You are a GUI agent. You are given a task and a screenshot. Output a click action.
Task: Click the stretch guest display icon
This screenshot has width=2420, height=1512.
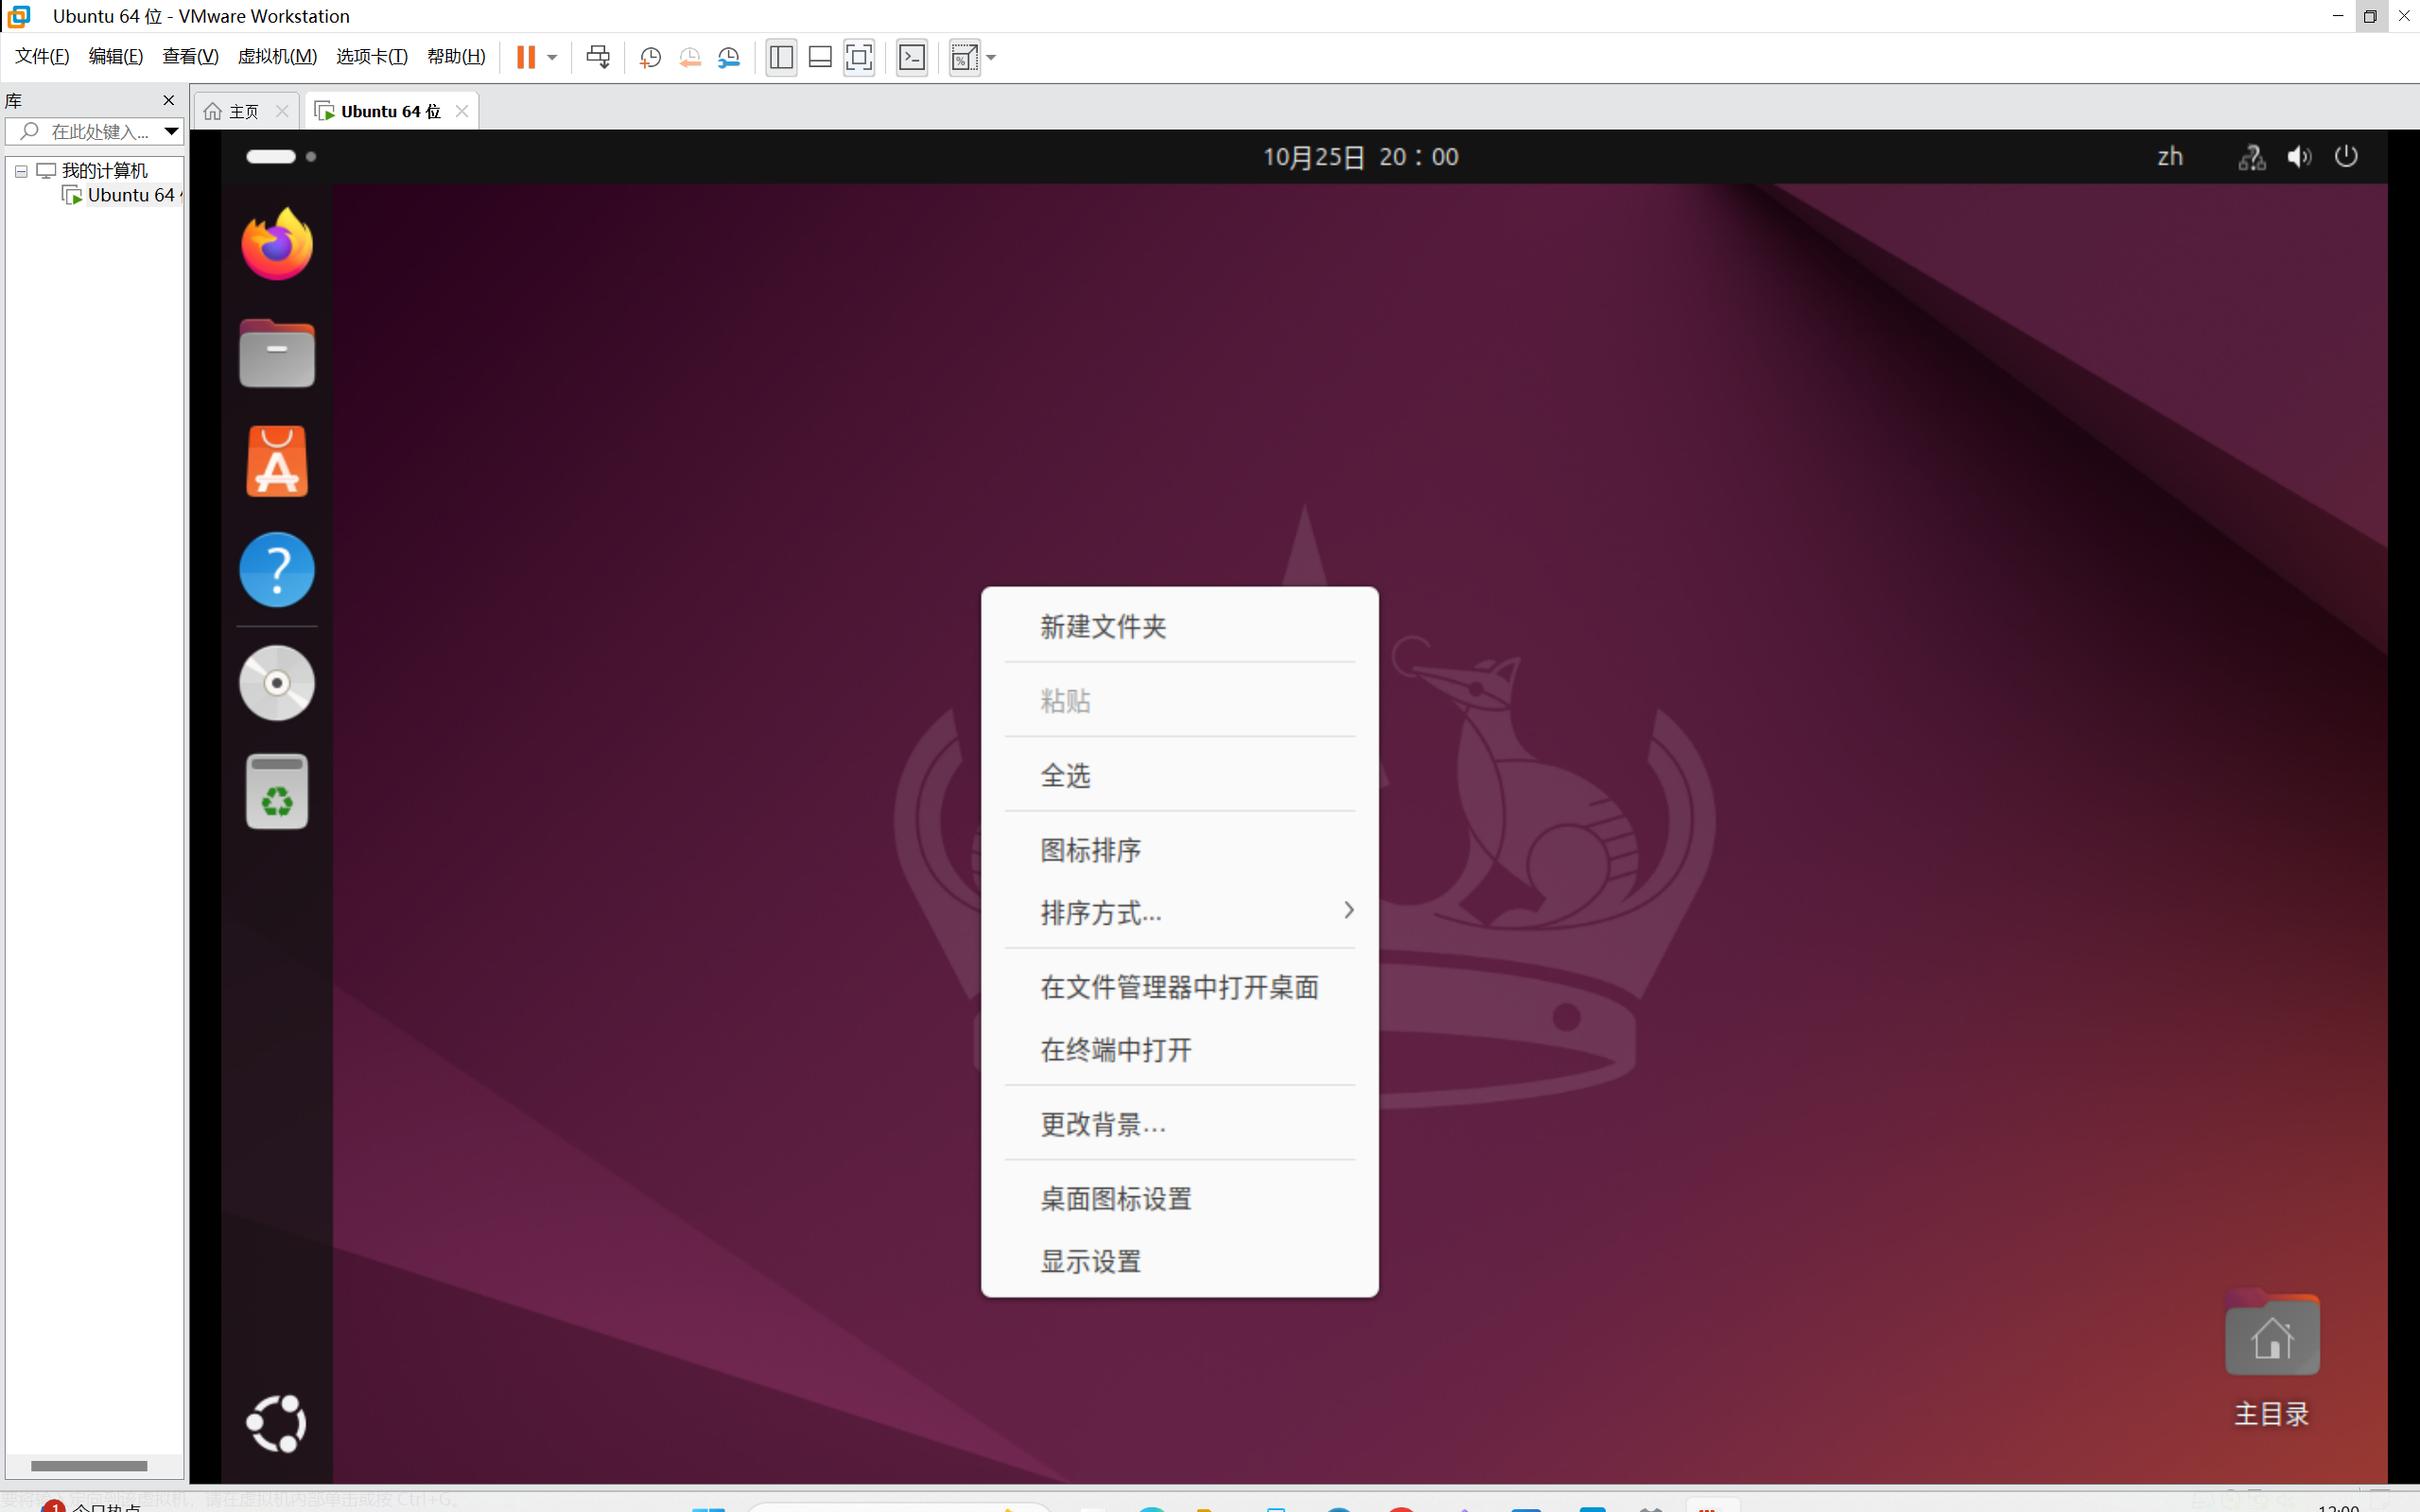[964, 57]
